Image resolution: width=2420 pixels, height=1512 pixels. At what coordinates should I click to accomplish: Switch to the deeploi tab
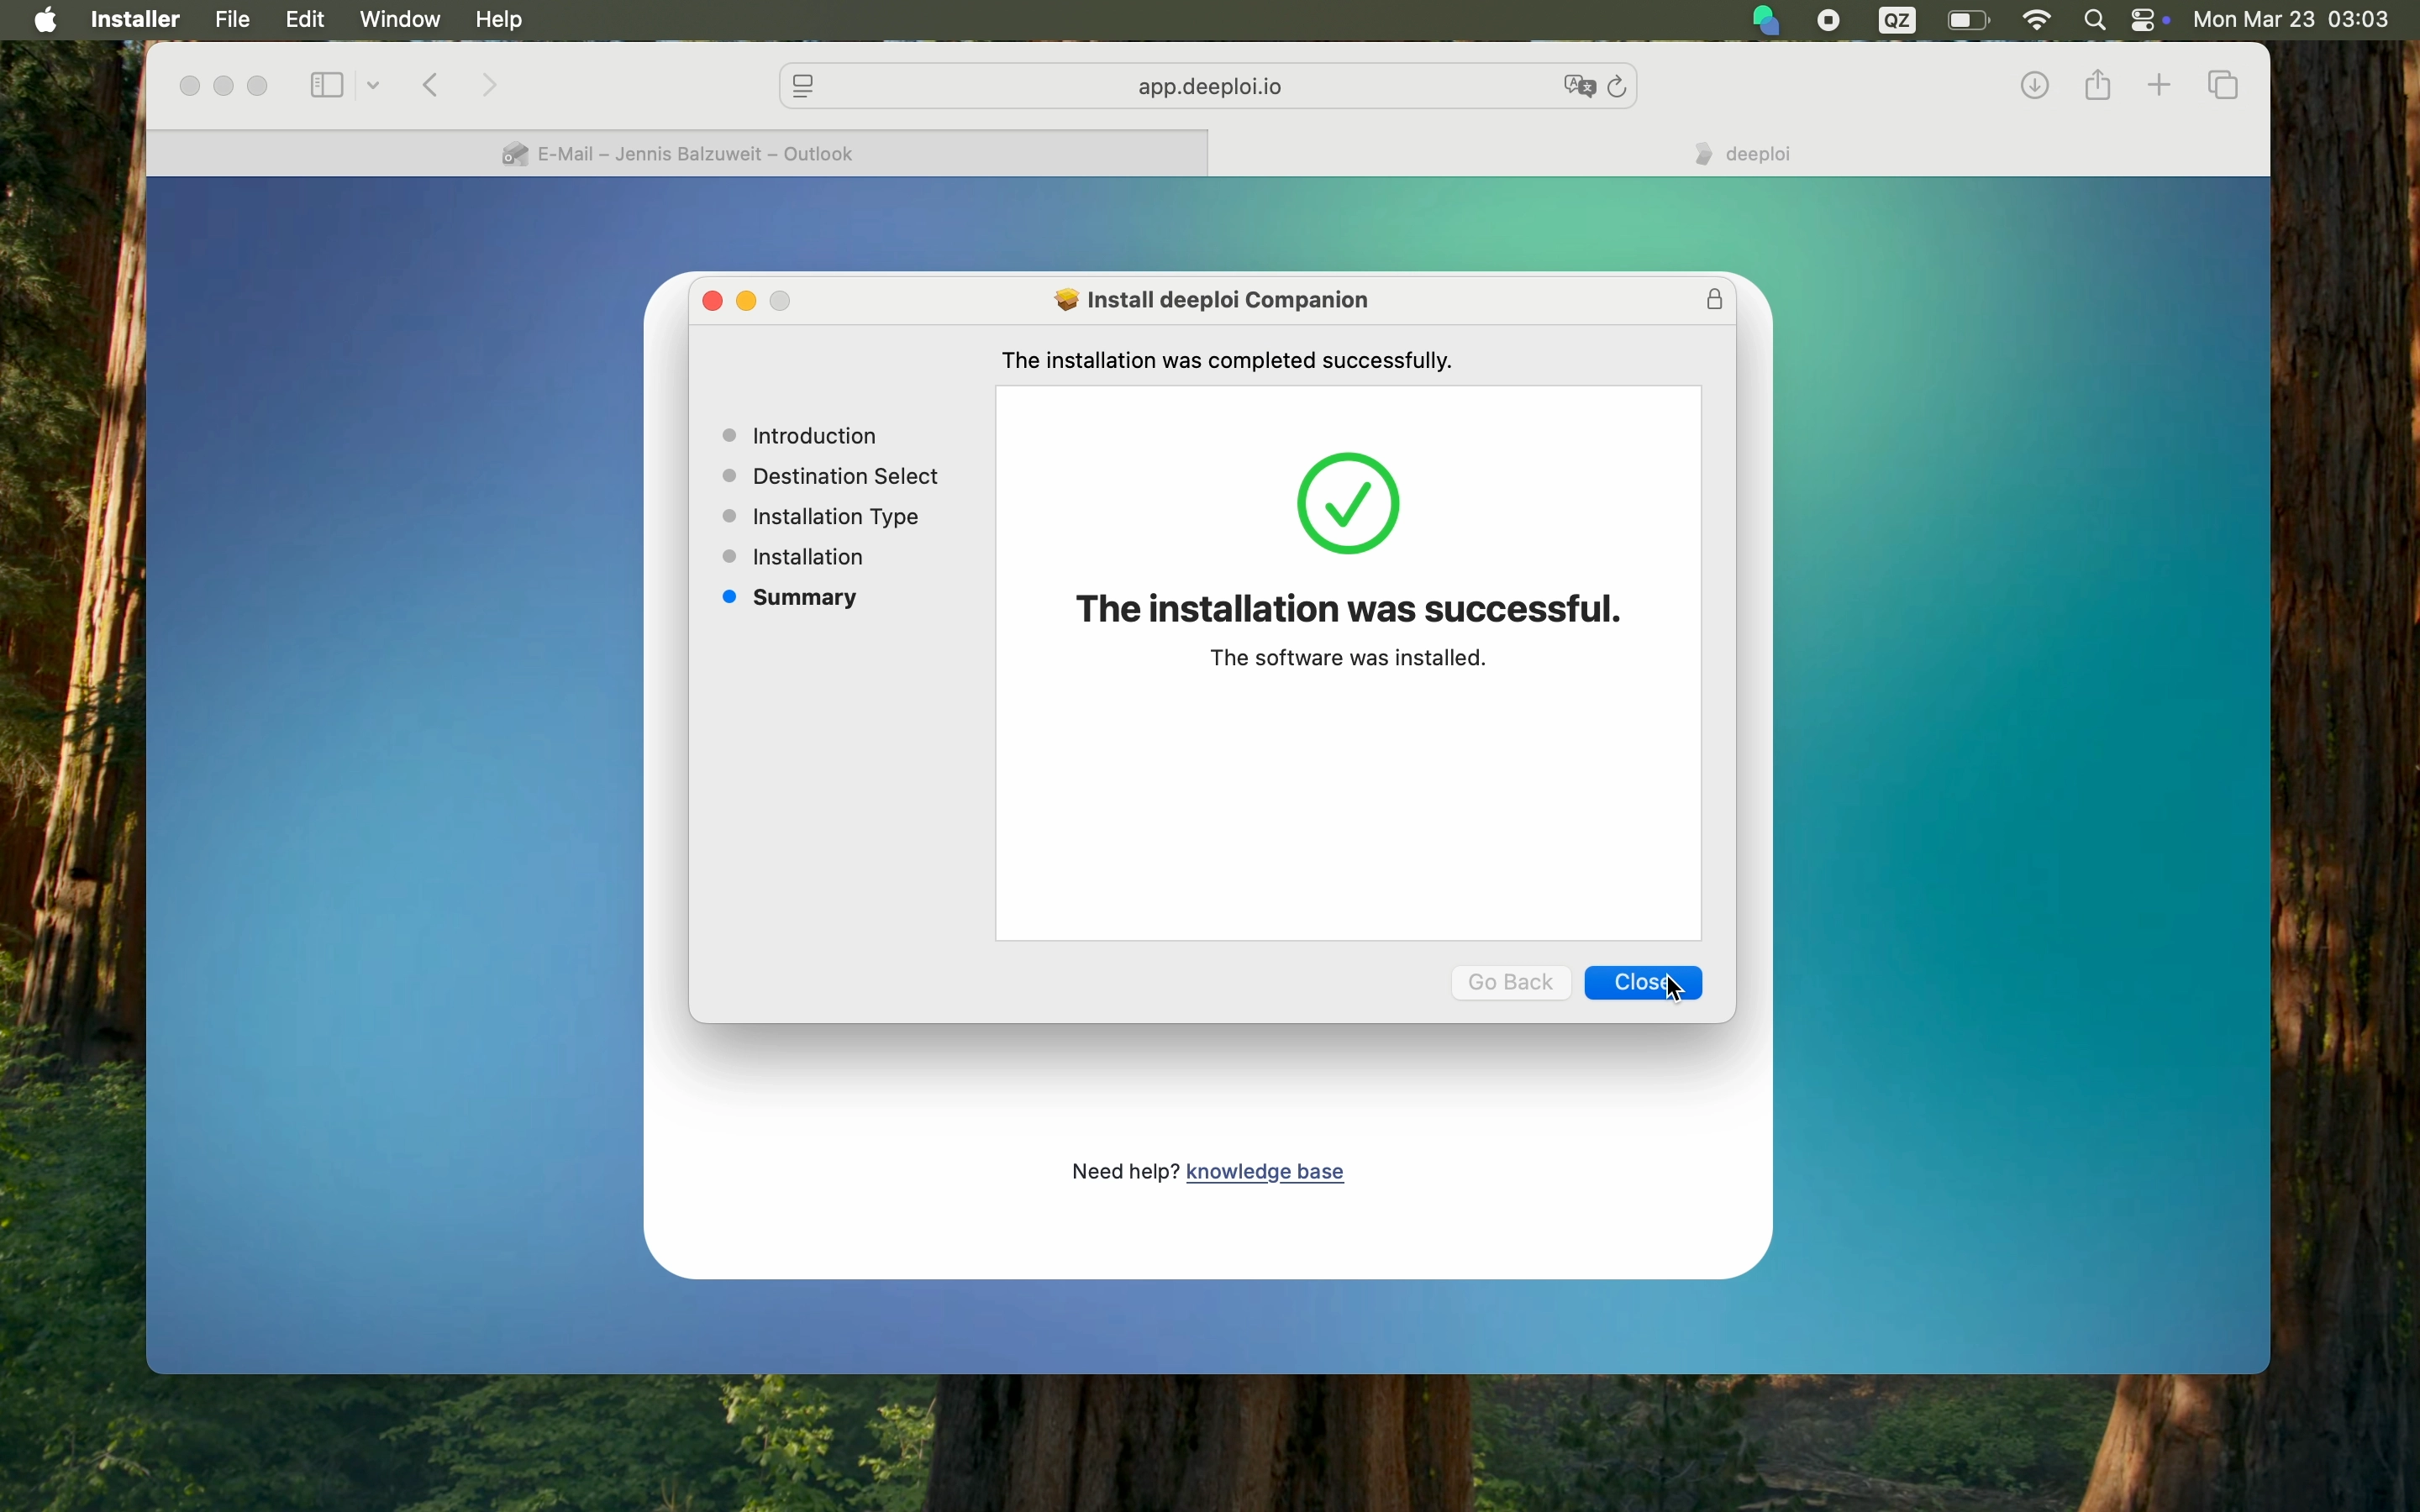pyautogui.click(x=1741, y=154)
